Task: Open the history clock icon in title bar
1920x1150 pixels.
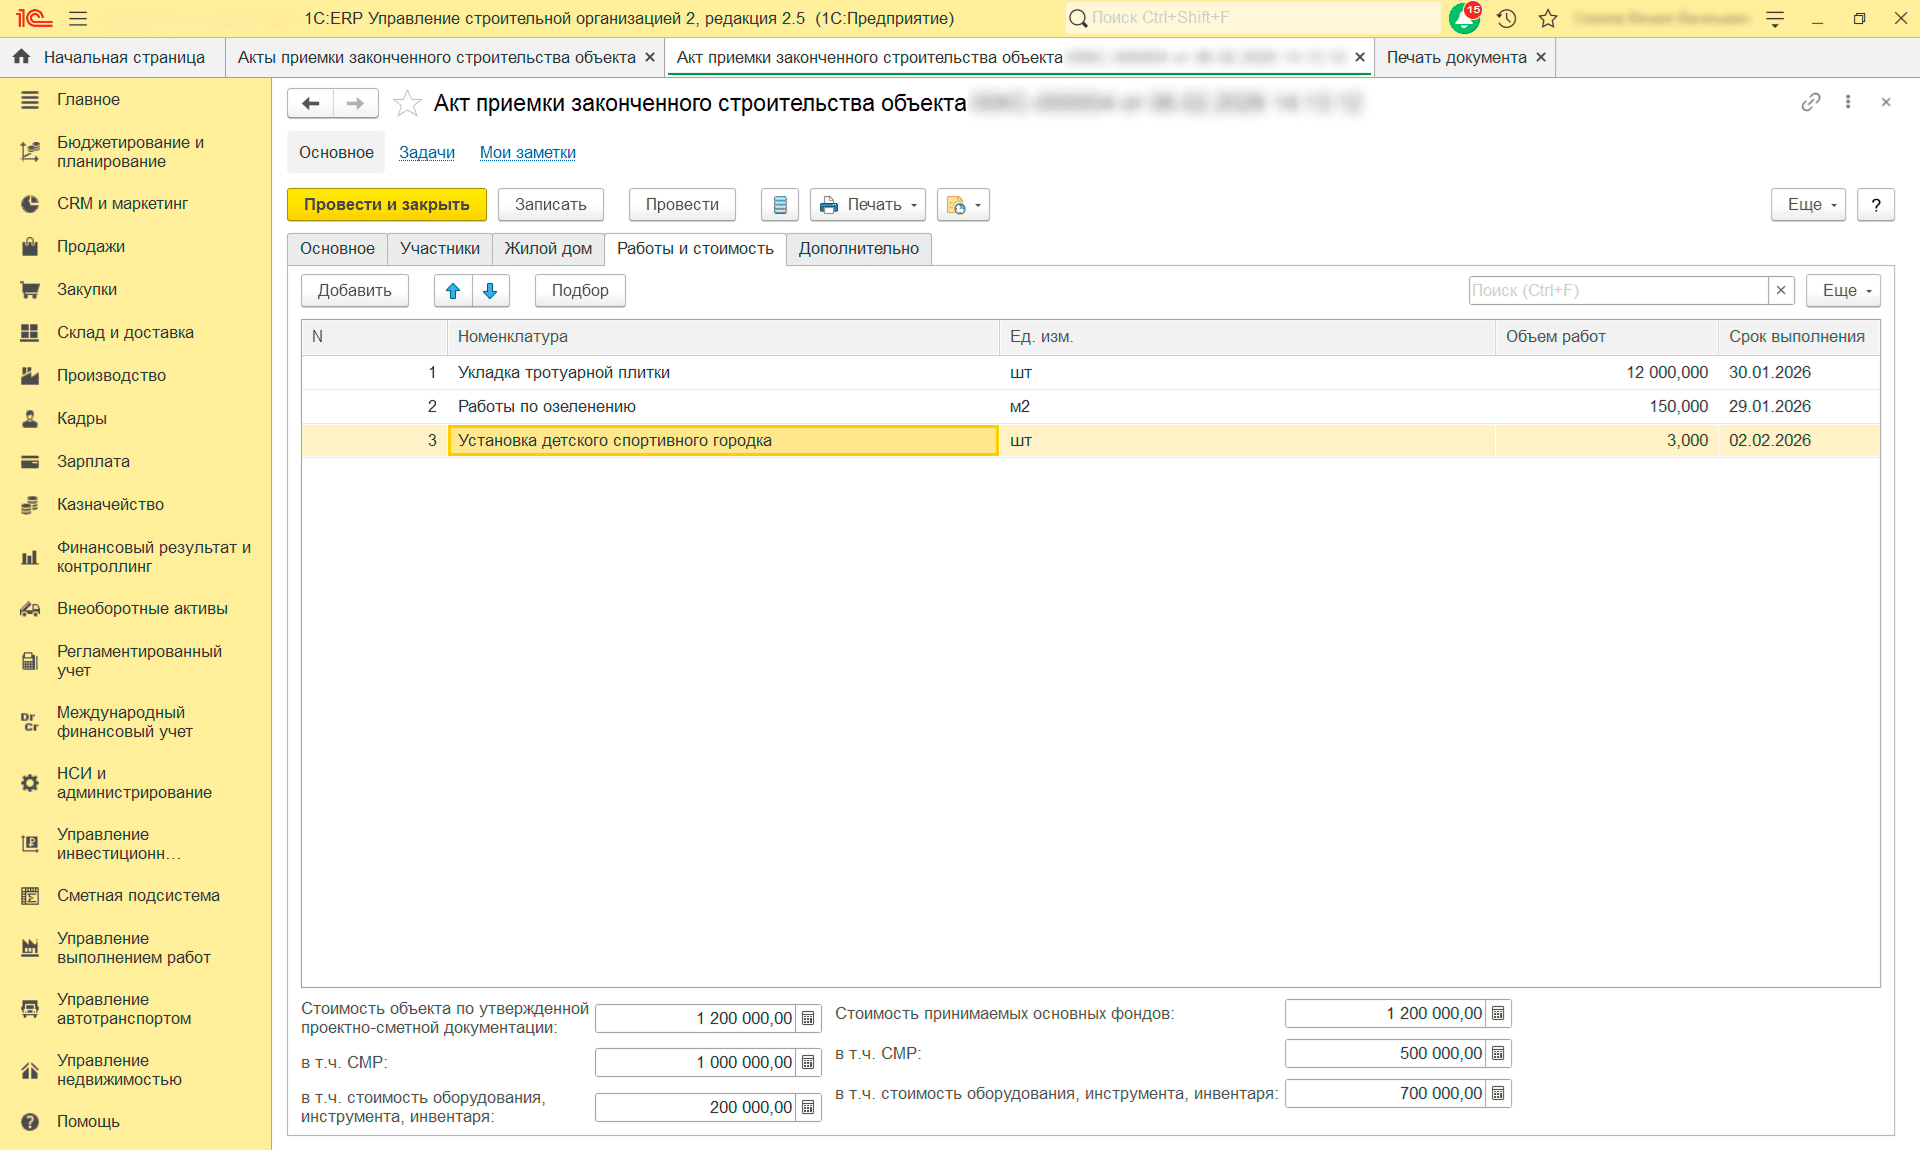Action: (x=1507, y=18)
